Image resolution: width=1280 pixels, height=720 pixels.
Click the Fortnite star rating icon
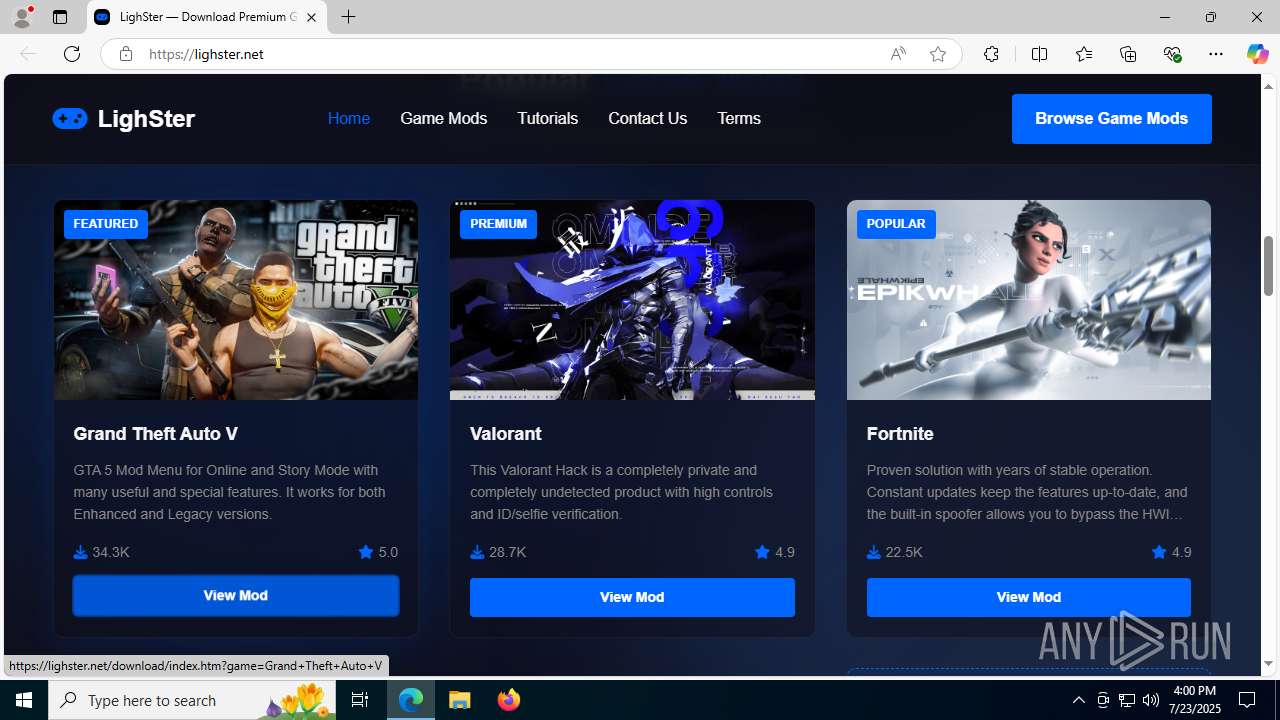click(x=1159, y=552)
